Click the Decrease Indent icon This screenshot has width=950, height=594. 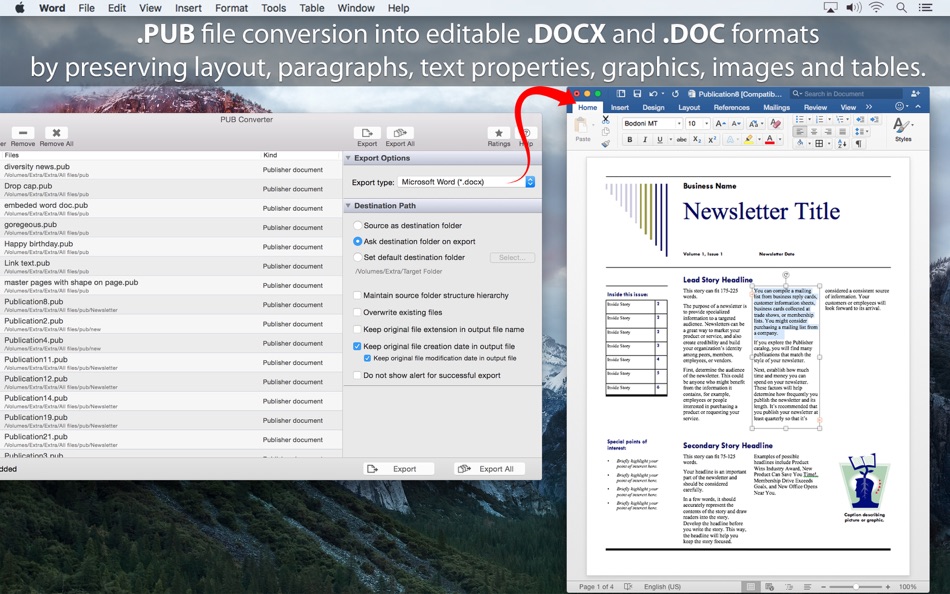click(x=859, y=119)
